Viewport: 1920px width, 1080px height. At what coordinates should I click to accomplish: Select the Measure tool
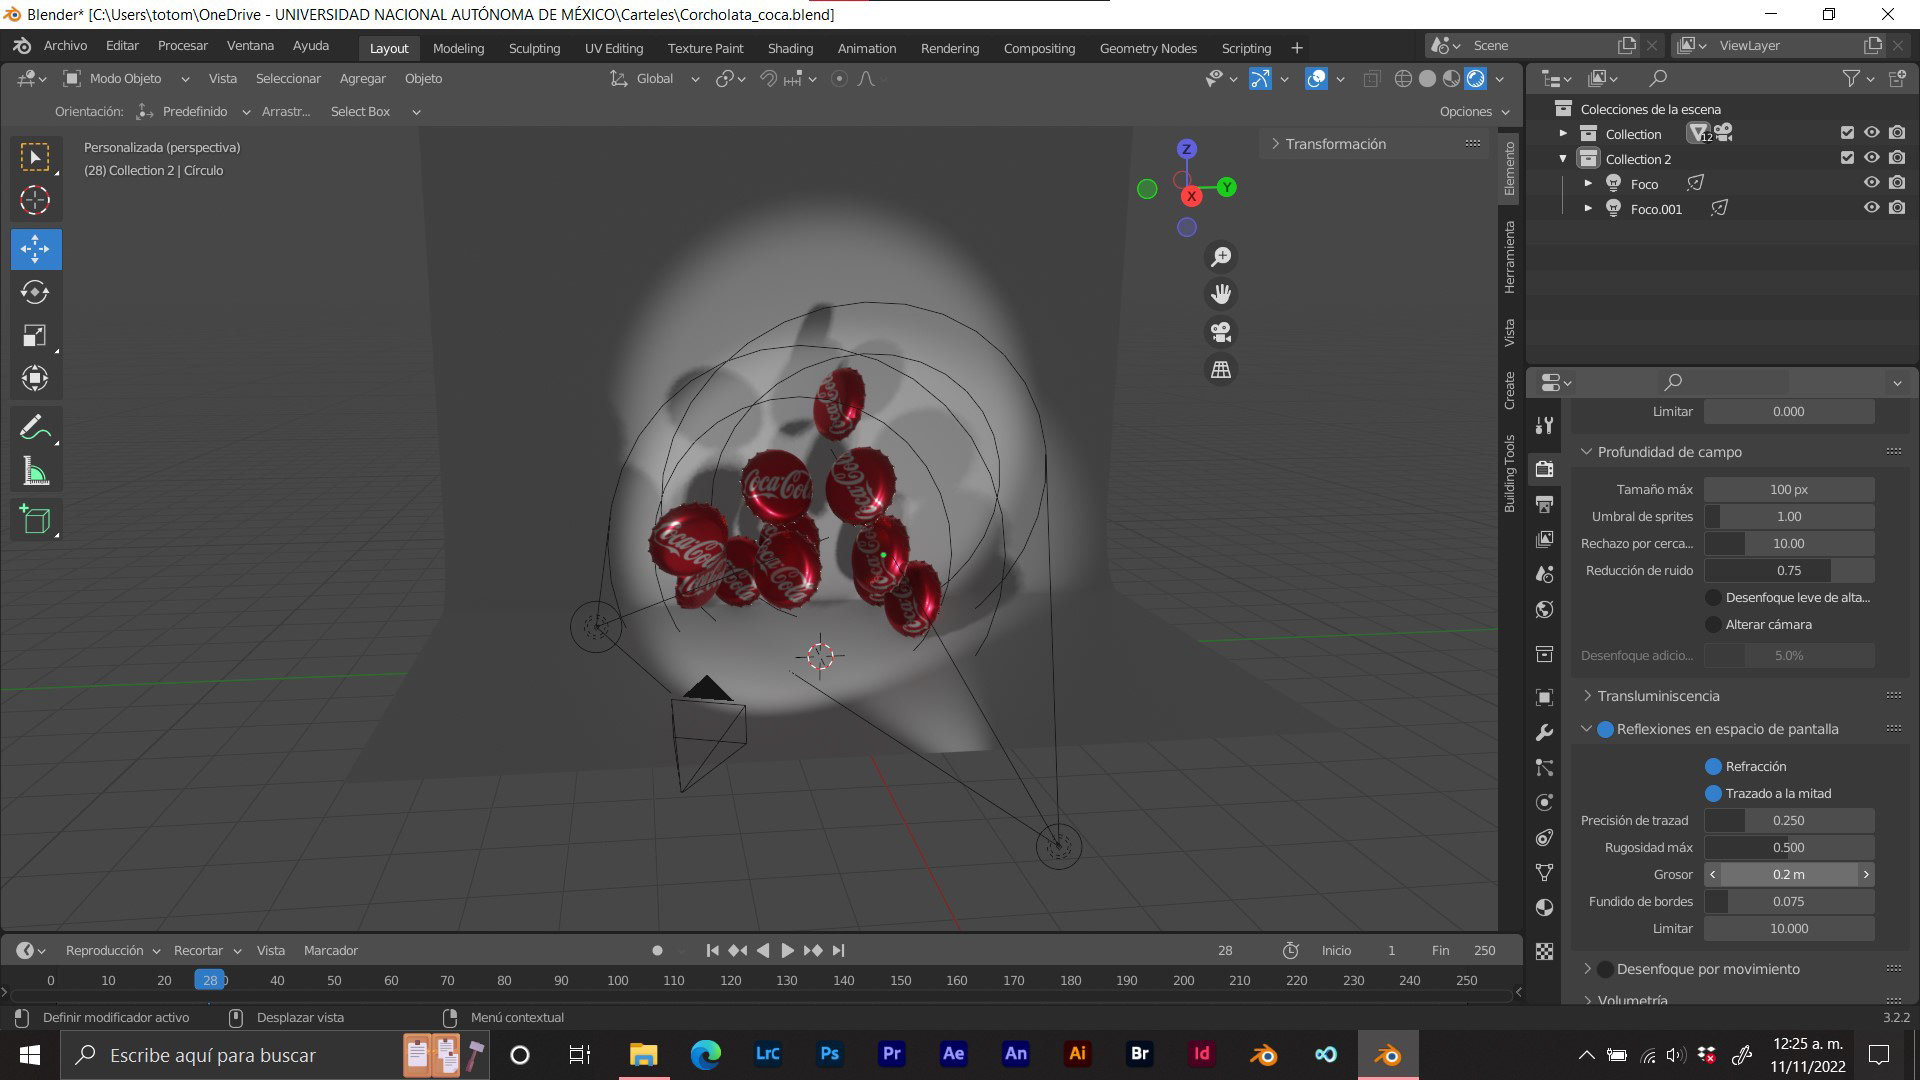point(36,471)
